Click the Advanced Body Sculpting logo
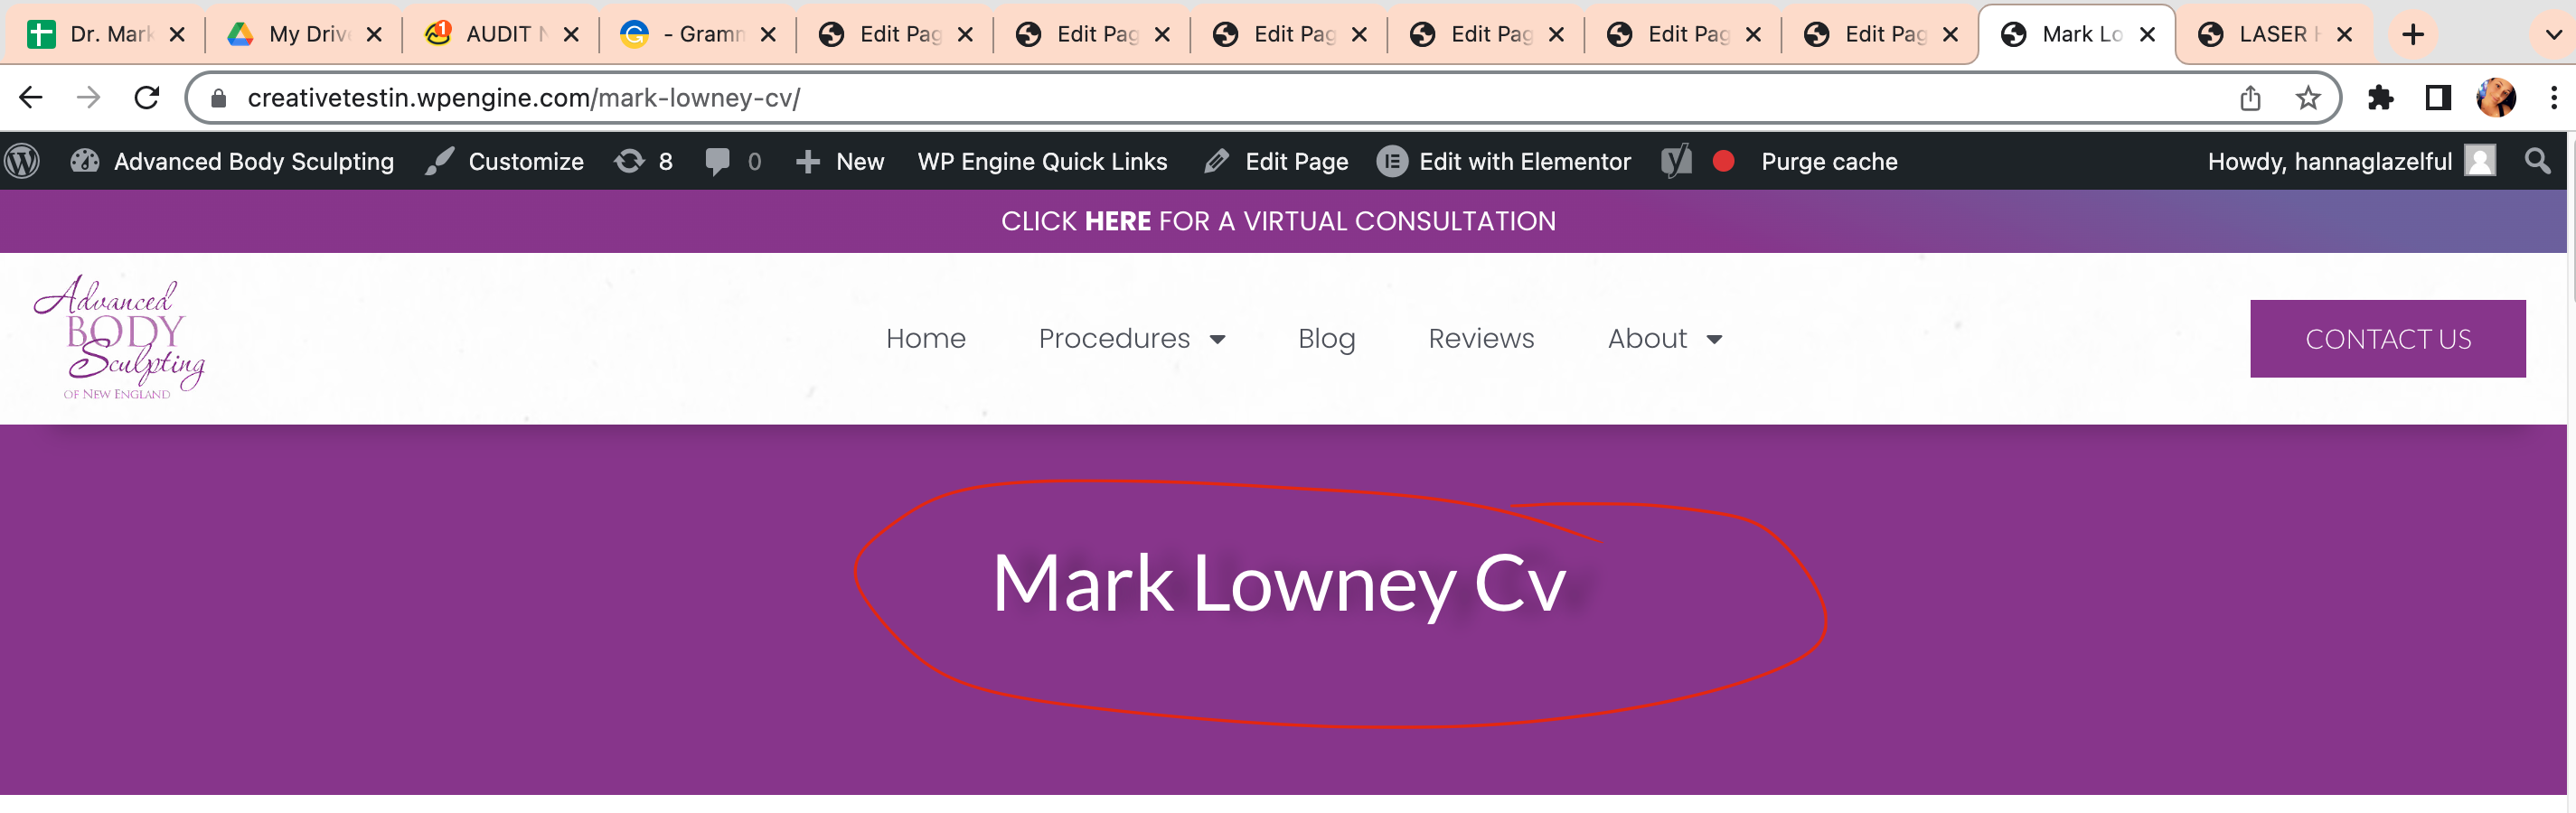Screen dimensions: 2576x813 pyautogui.click(x=120, y=338)
